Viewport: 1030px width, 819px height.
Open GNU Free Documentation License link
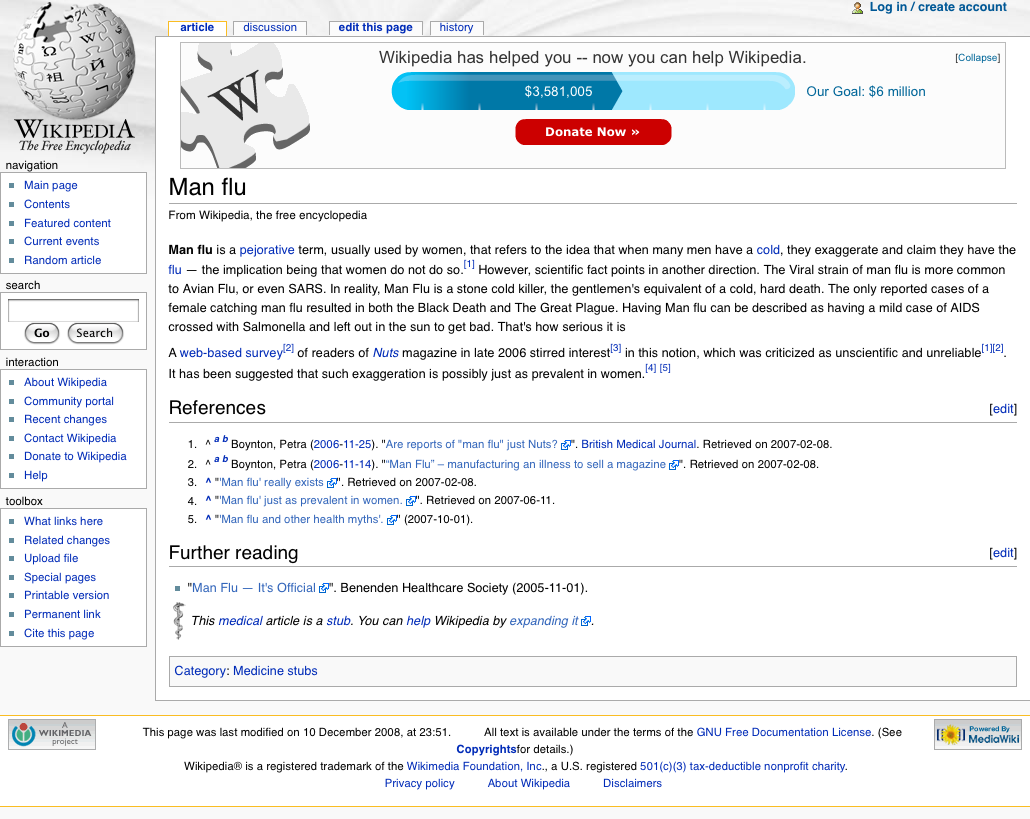tap(784, 732)
